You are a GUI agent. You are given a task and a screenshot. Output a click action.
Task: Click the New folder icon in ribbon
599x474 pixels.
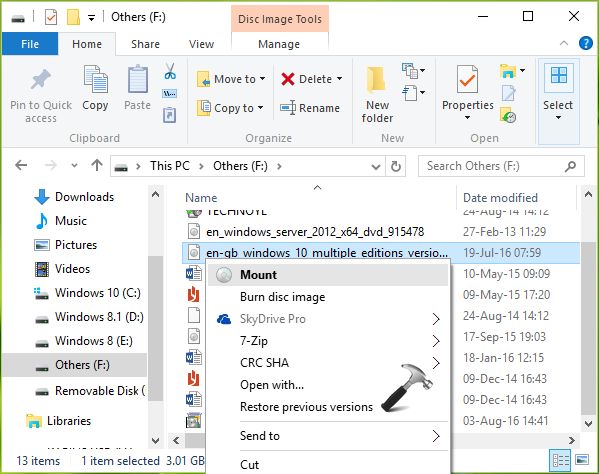[x=377, y=80]
